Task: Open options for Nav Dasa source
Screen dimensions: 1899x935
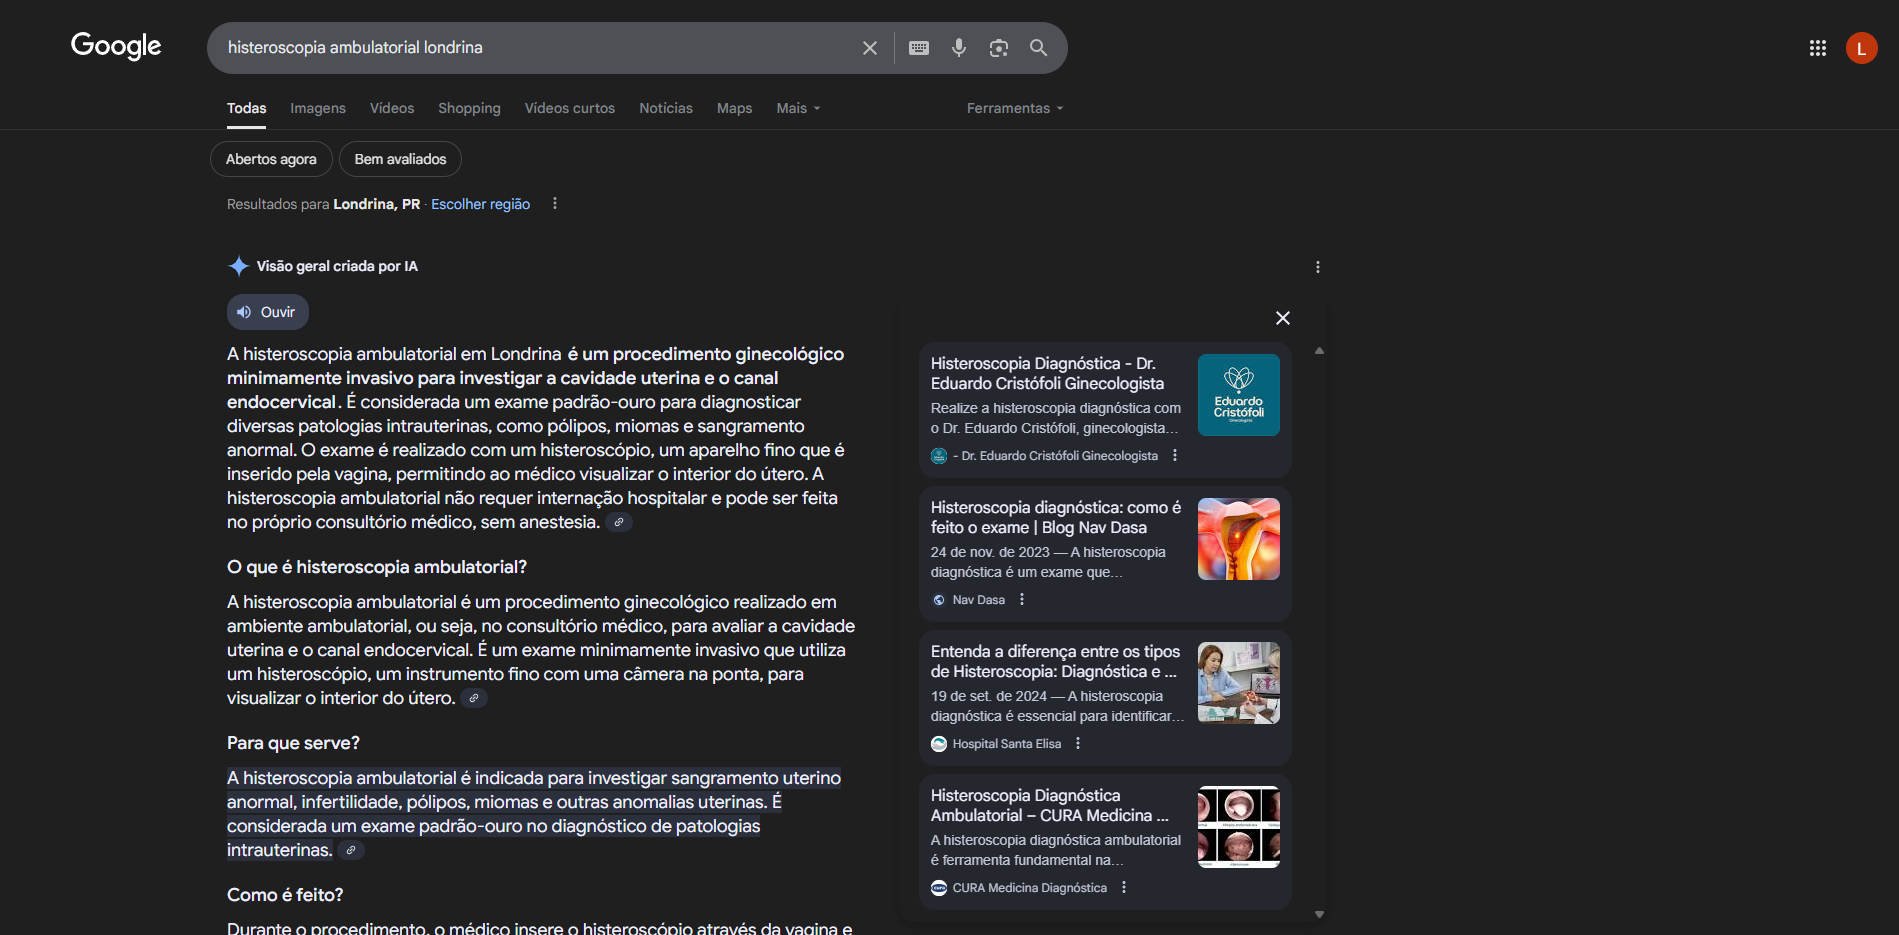Action: 1022,600
